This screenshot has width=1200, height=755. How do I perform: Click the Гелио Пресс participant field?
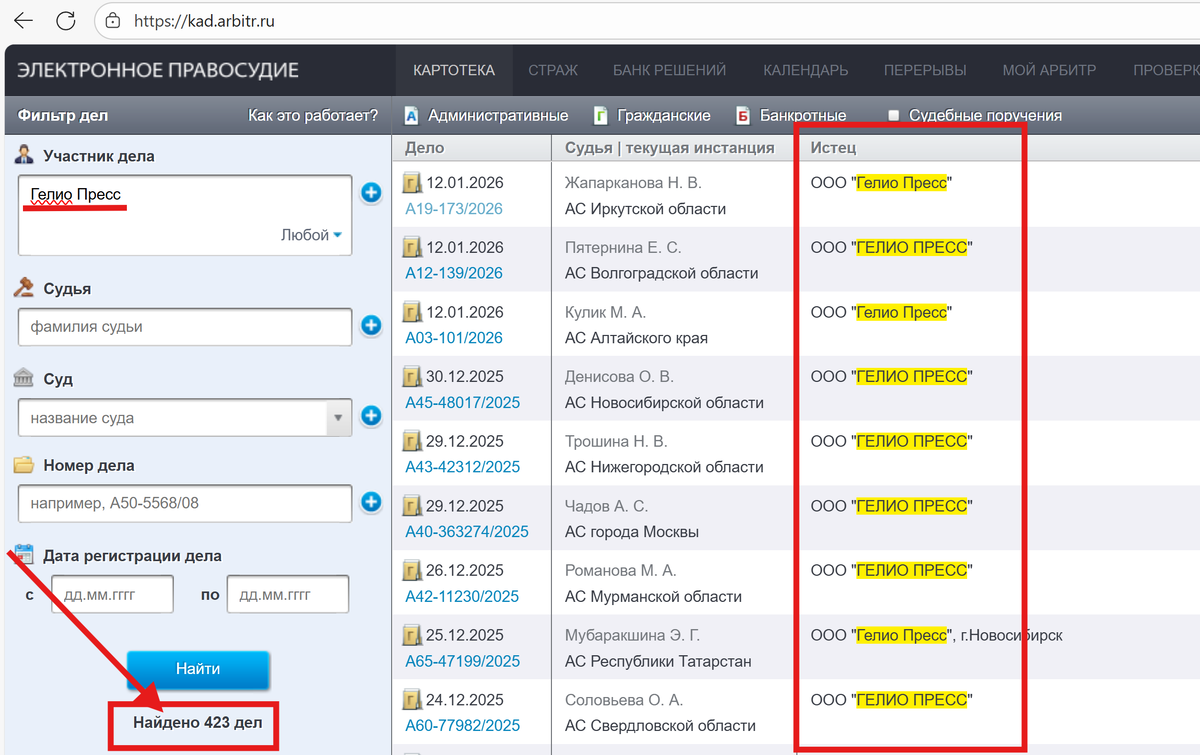point(185,215)
